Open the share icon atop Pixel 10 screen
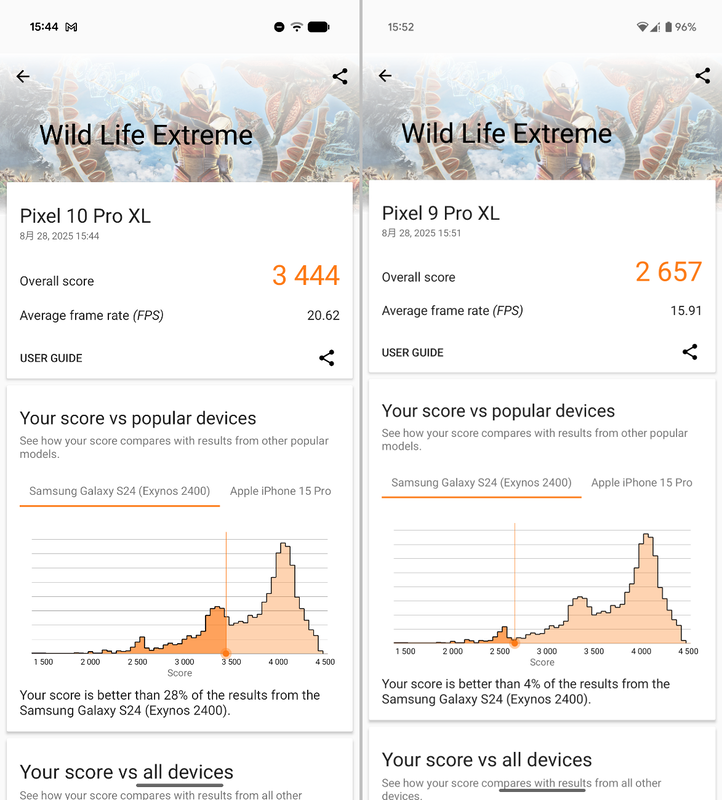Image resolution: width=722 pixels, height=800 pixels. click(339, 76)
